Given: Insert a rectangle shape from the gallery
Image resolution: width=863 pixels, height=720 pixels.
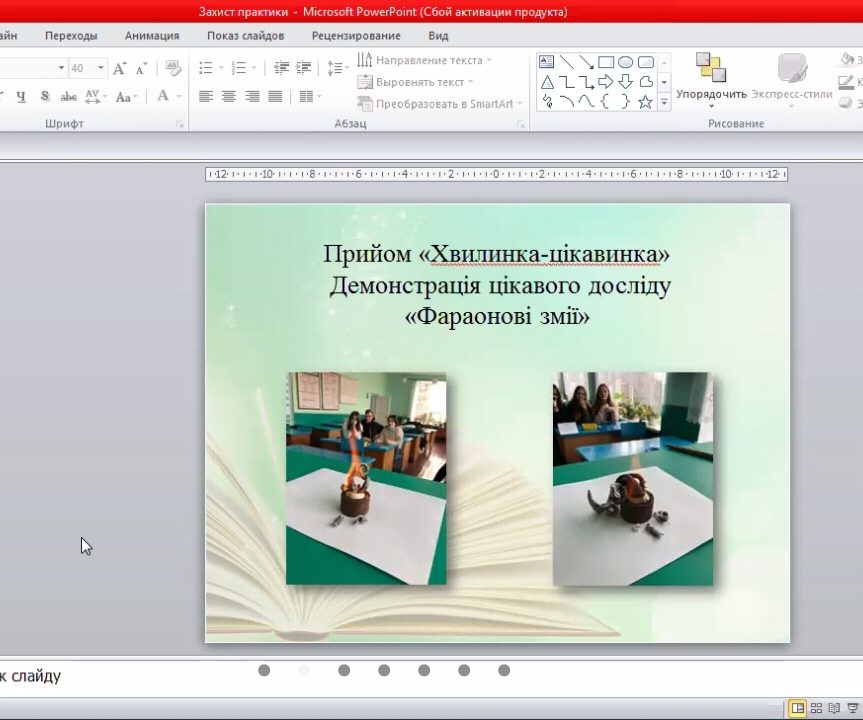Looking at the screenshot, I should [606, 61].
